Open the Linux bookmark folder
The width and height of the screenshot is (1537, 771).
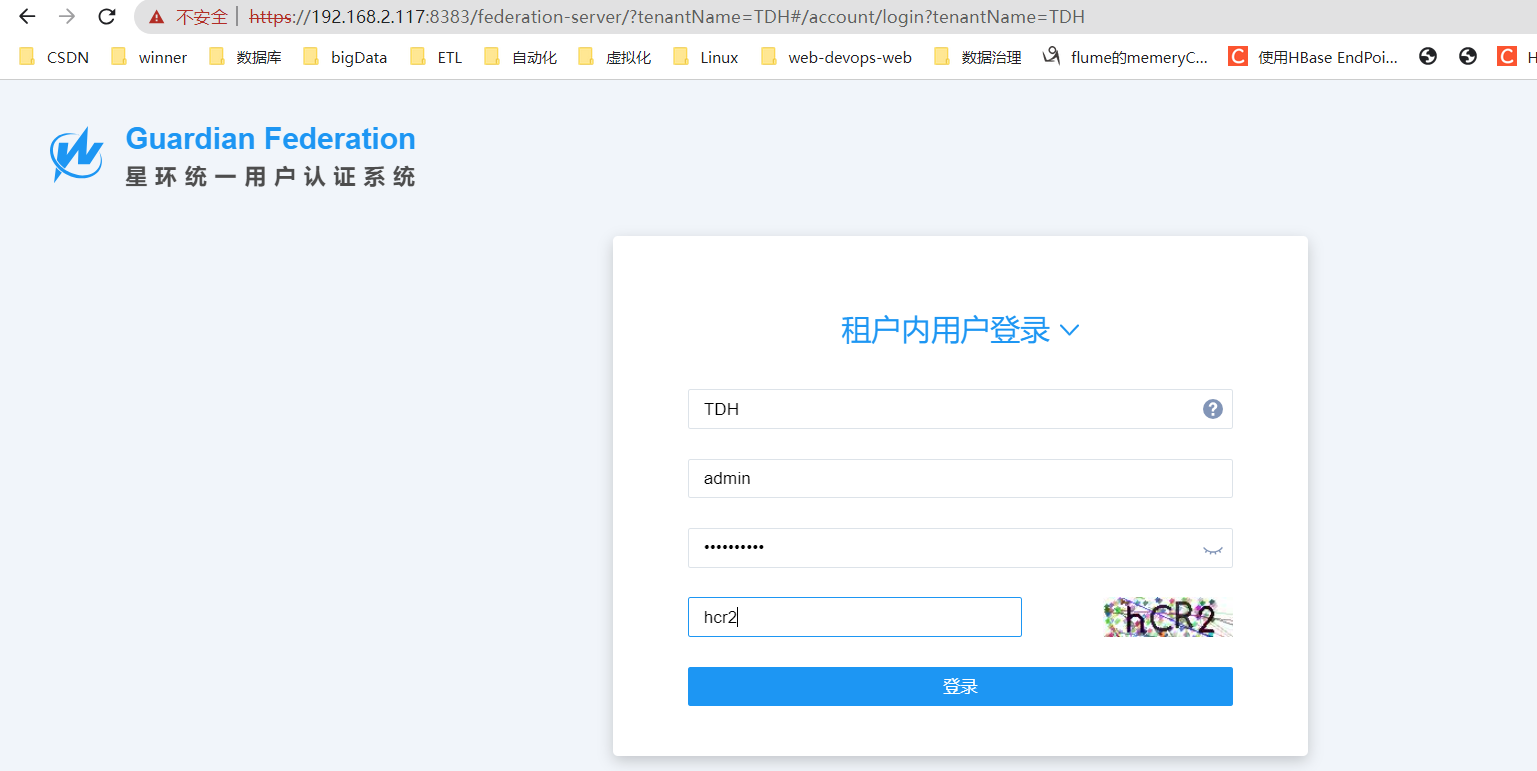tap(706, 57)
